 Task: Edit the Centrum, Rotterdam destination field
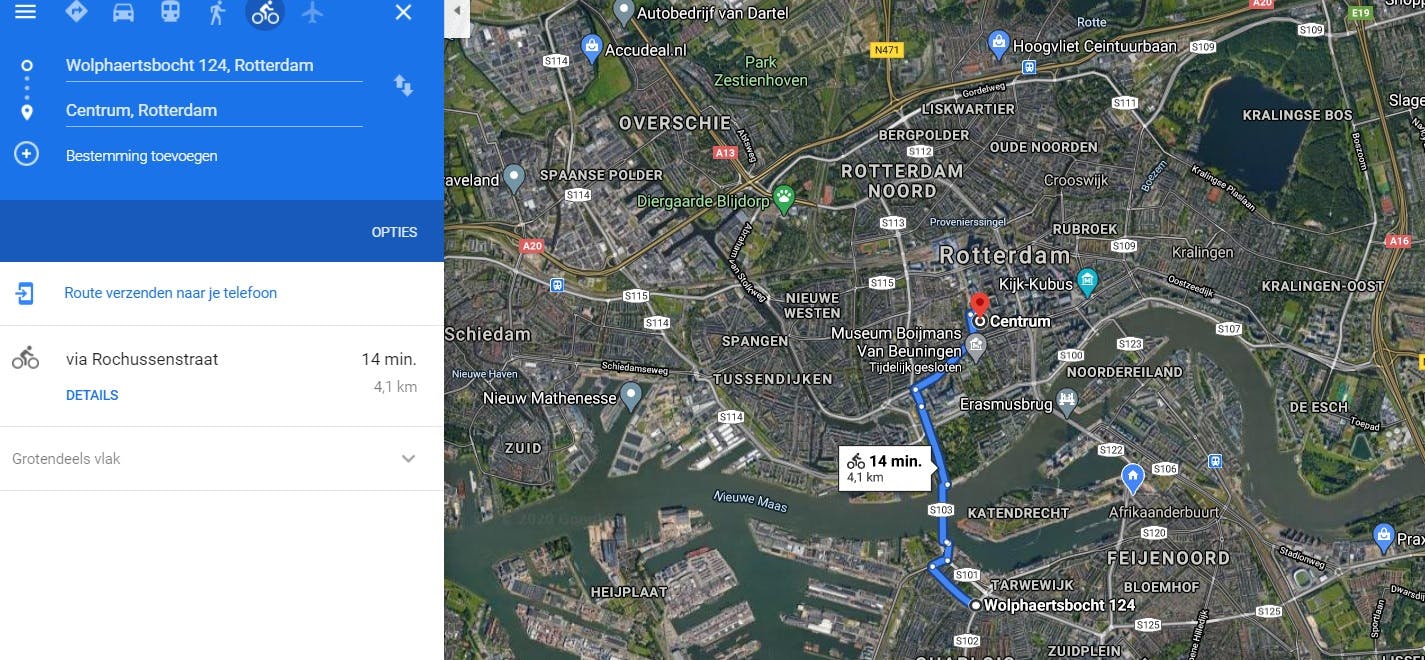pyautogui.click(x=214, y=111)
